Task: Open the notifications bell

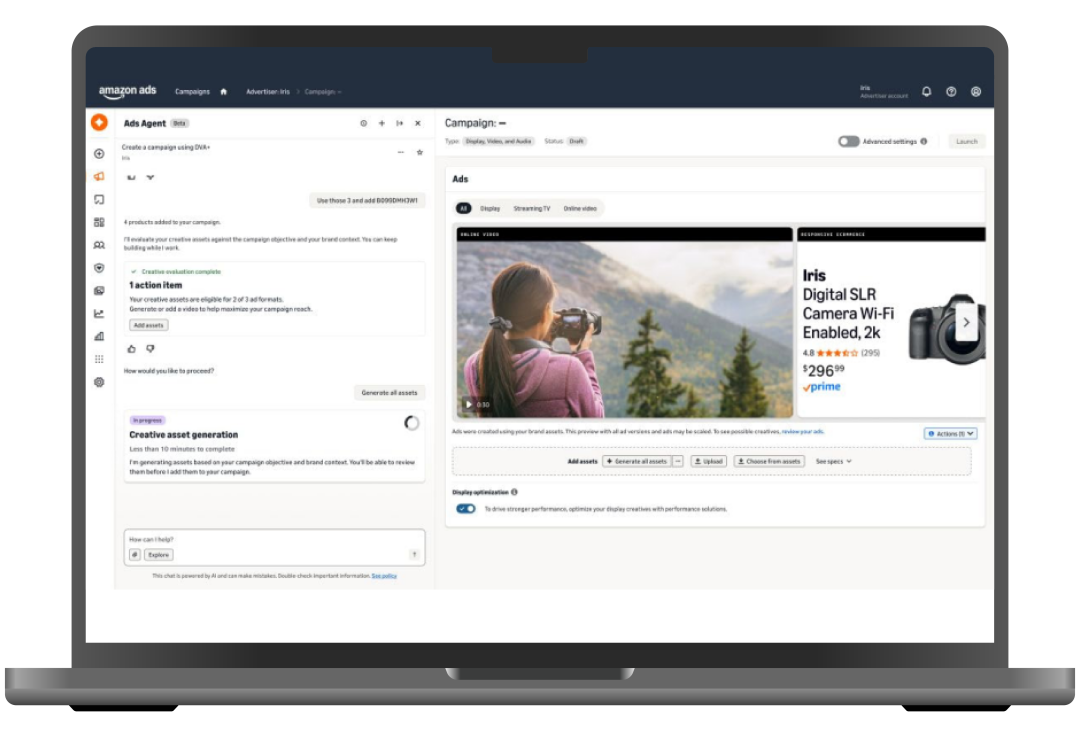Action: pos(926,92)
